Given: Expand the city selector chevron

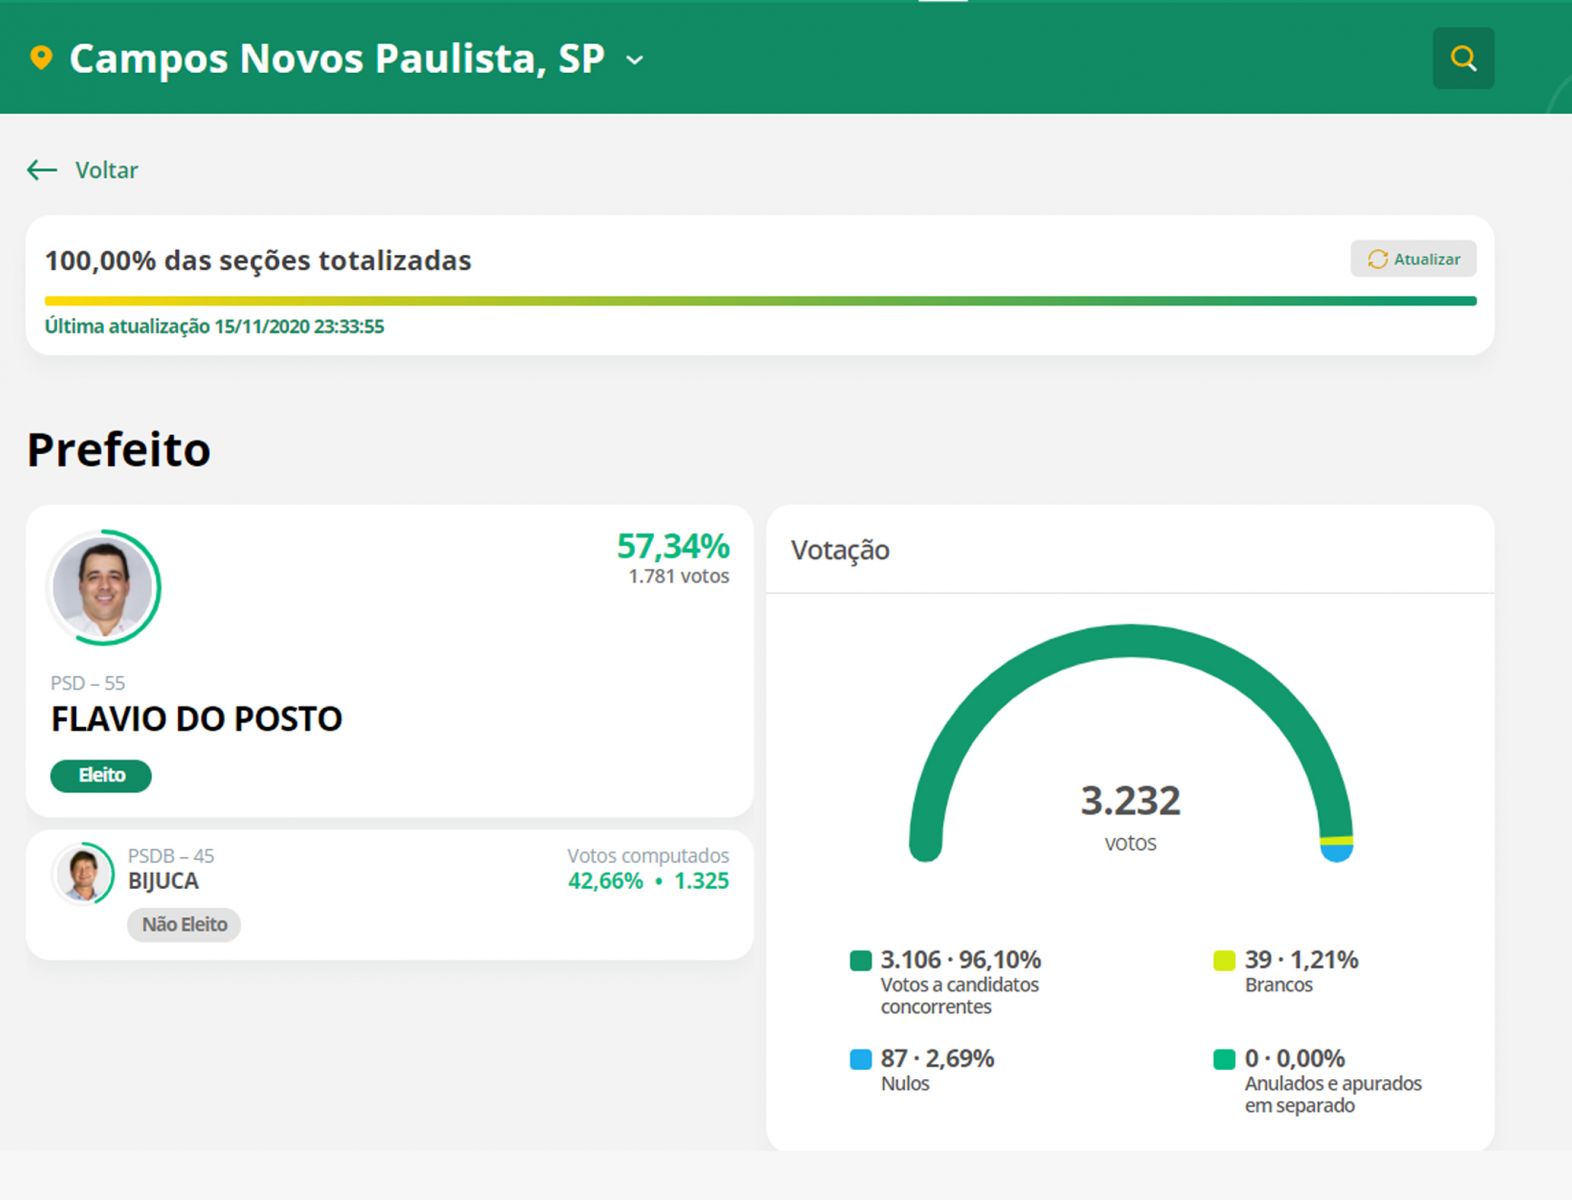Looking at the screenshot, I should 634,60.
